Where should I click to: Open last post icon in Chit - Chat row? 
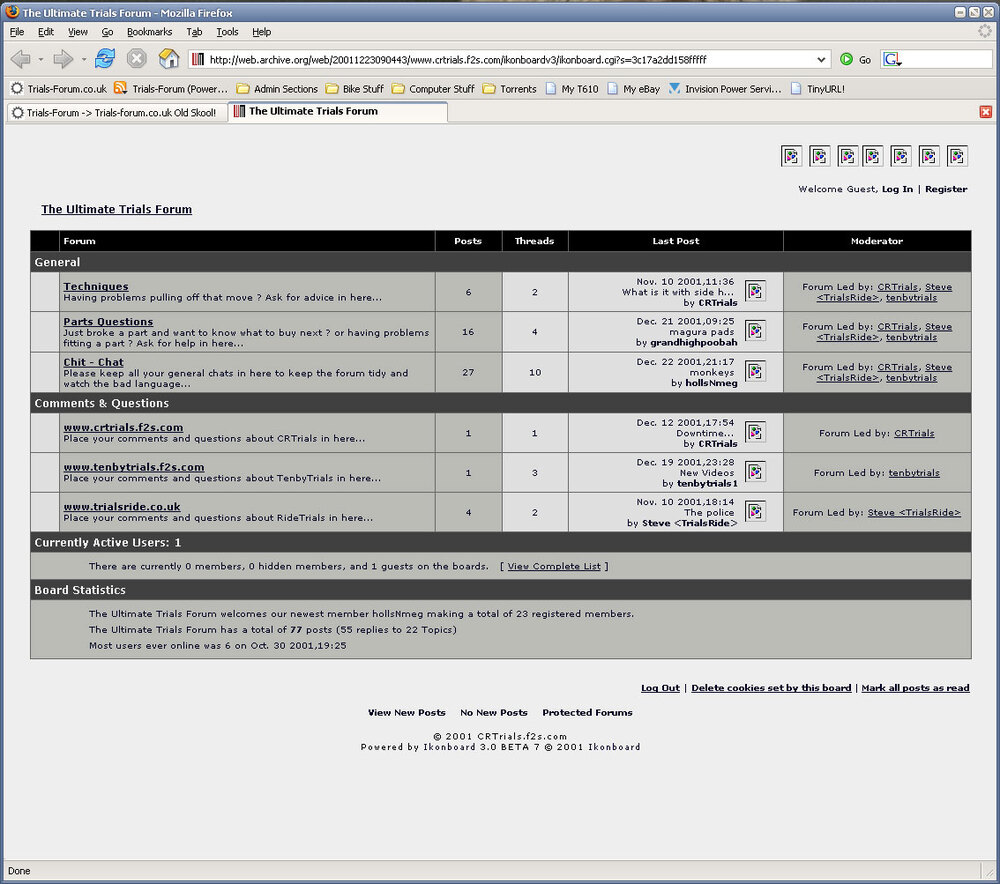click(755, 371)
